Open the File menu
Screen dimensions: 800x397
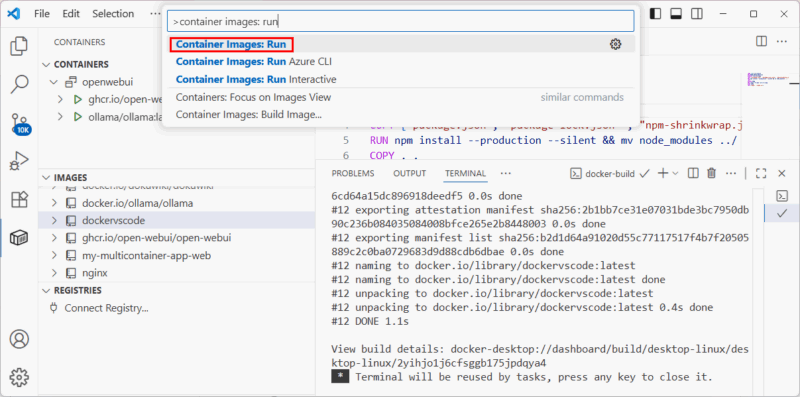tap(42, 14)
